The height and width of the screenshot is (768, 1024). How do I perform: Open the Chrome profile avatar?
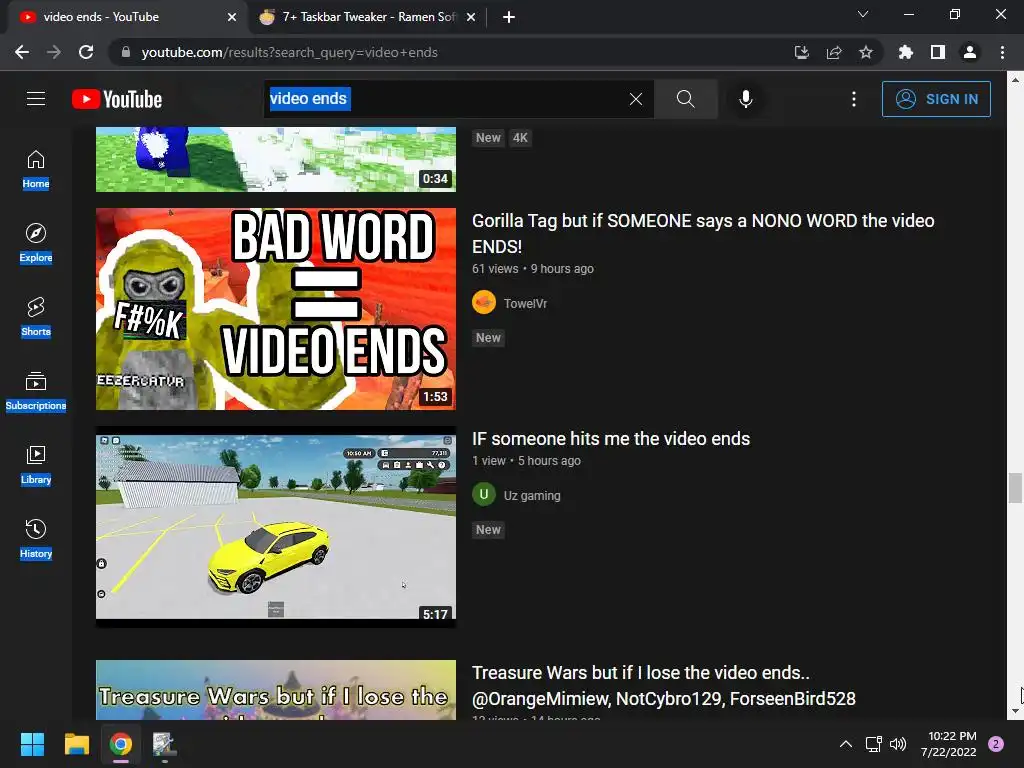[970, 52]
